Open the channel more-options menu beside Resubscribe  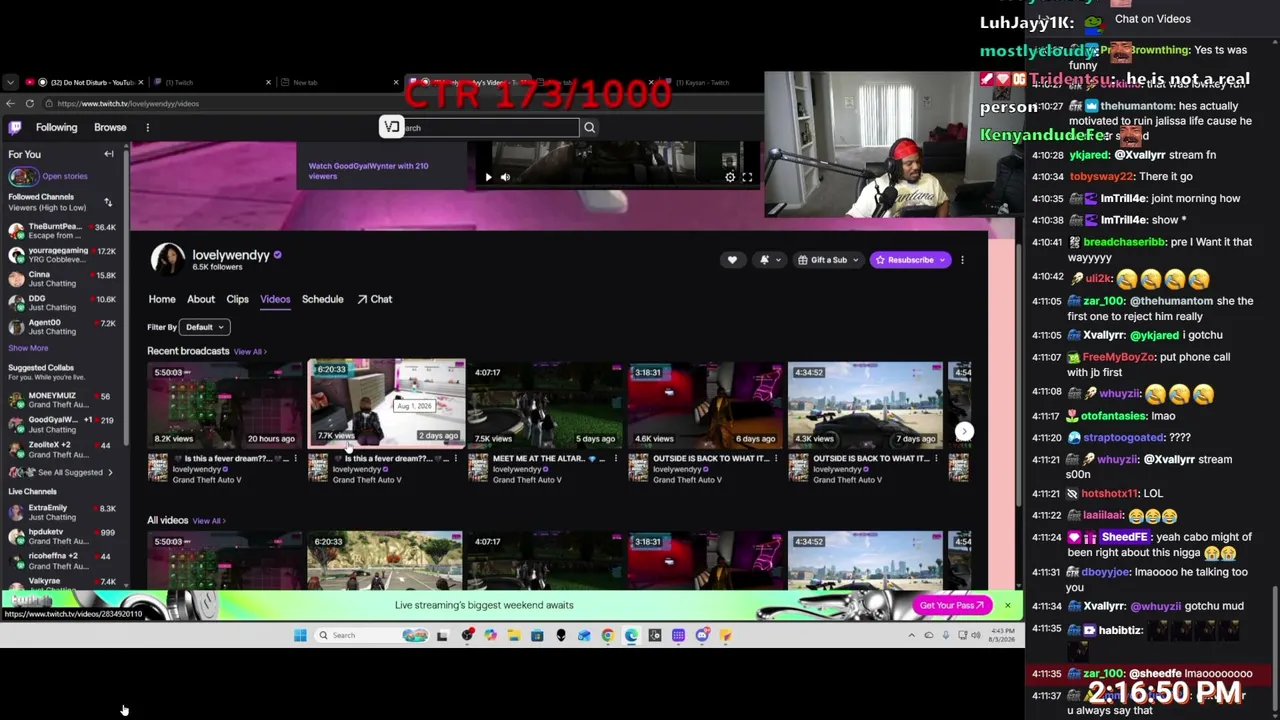pos(962,260)
